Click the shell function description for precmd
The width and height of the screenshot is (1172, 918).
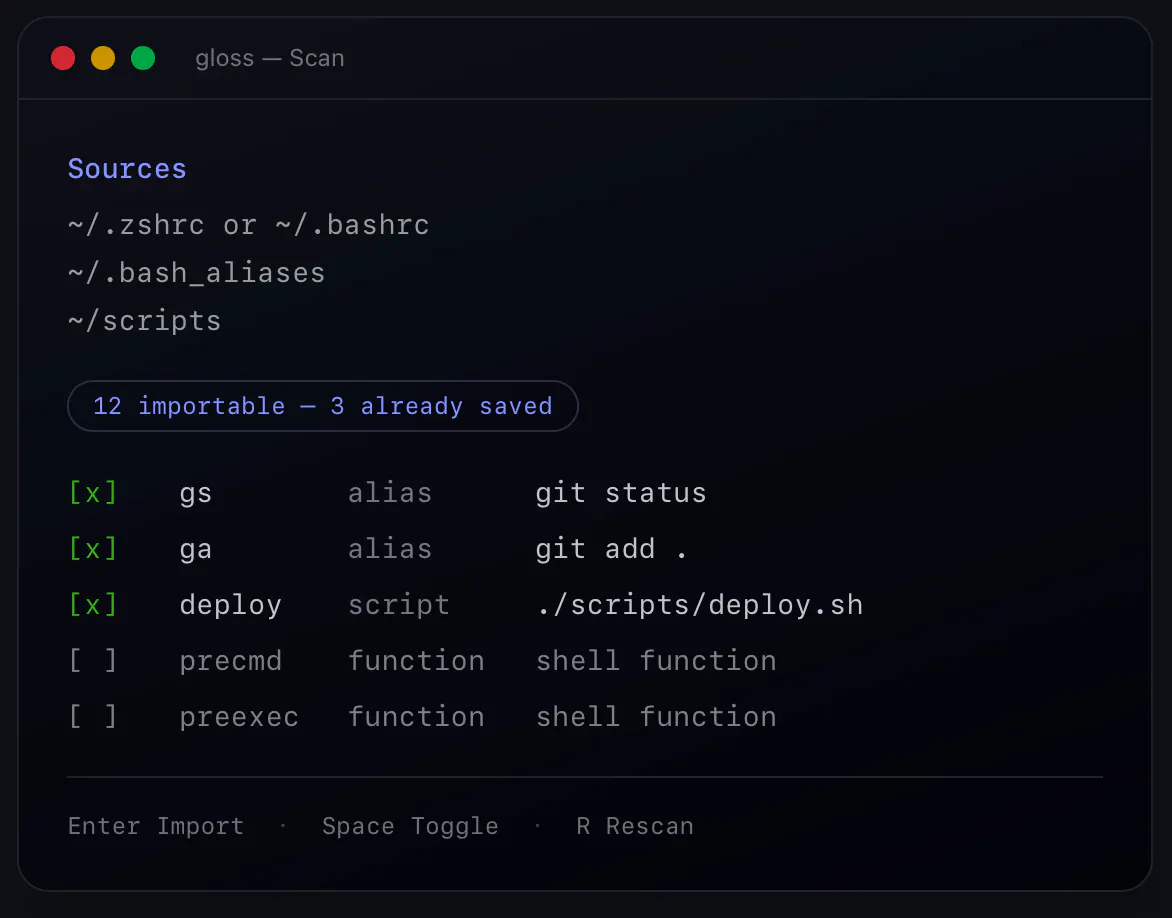tap(656, 660)
